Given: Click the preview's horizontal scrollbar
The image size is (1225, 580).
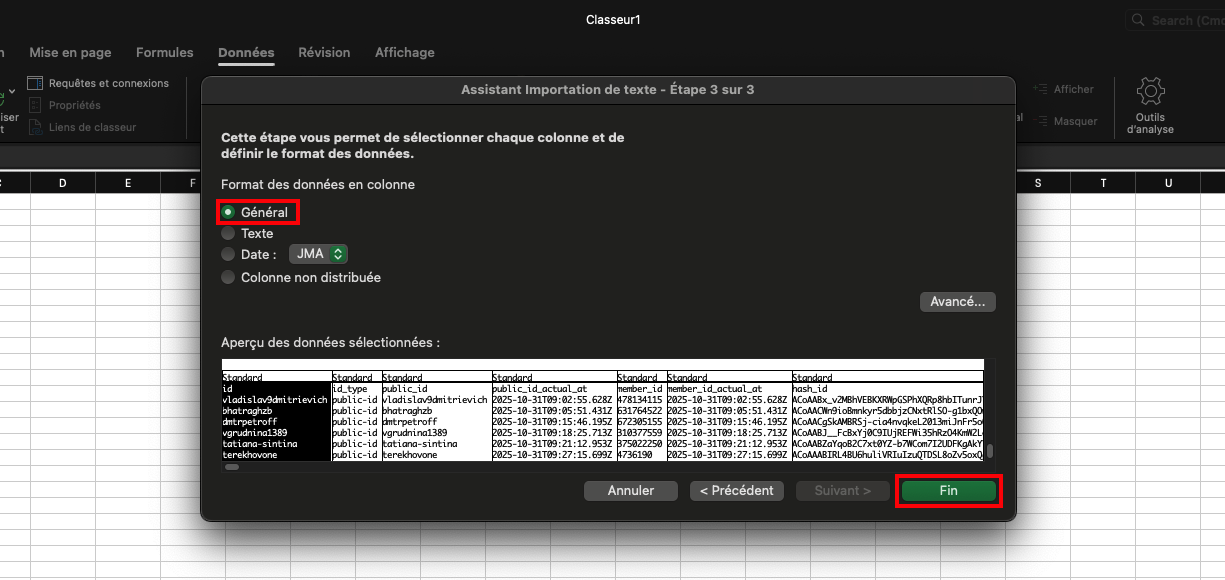Looking at the screenshot, I should click(x=231, y=466).
